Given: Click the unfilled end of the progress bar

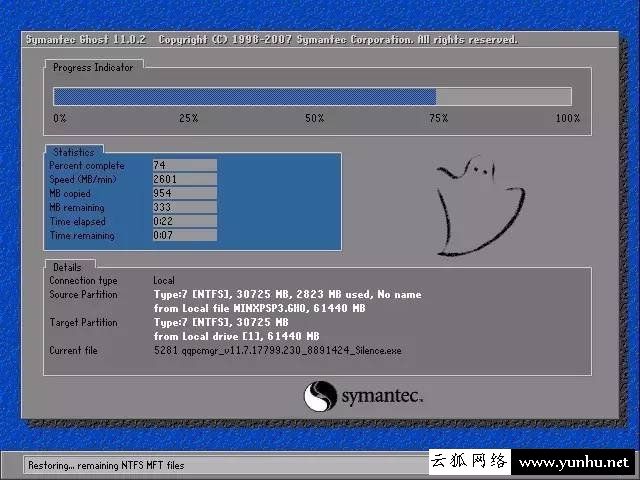Looking at the screenshot, I should pos(503,97).
